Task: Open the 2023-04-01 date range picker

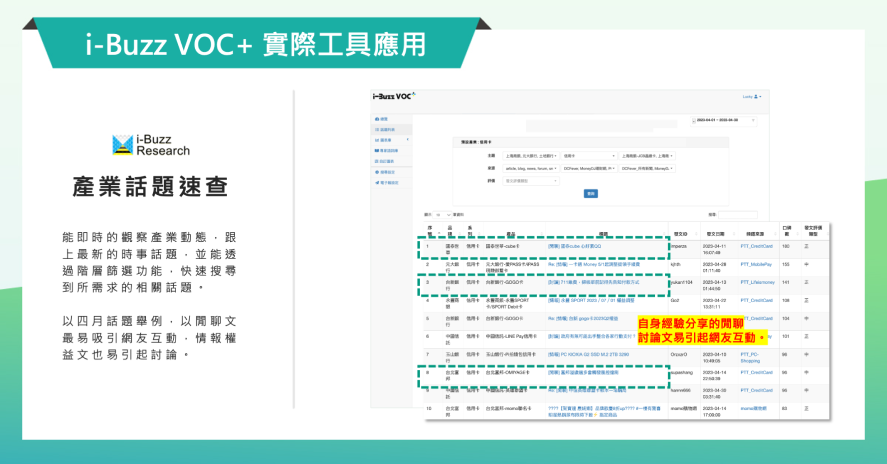Action: tap(724, 121)
